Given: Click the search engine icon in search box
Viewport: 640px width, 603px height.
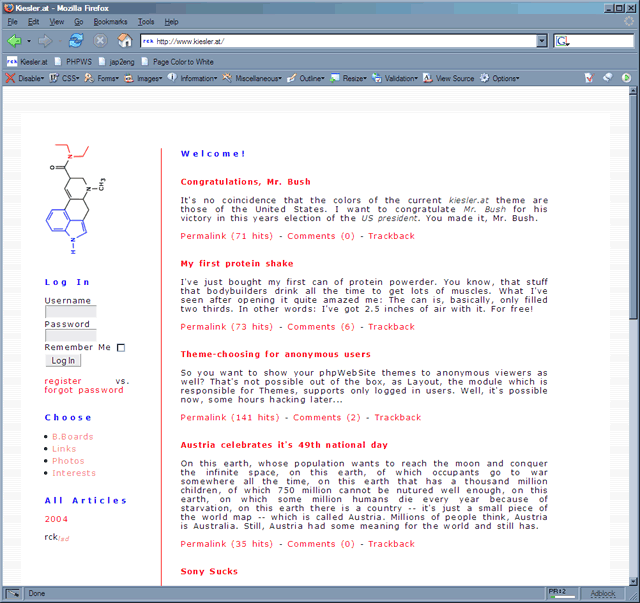Looking at the screenshot, I should click(561, 41).
